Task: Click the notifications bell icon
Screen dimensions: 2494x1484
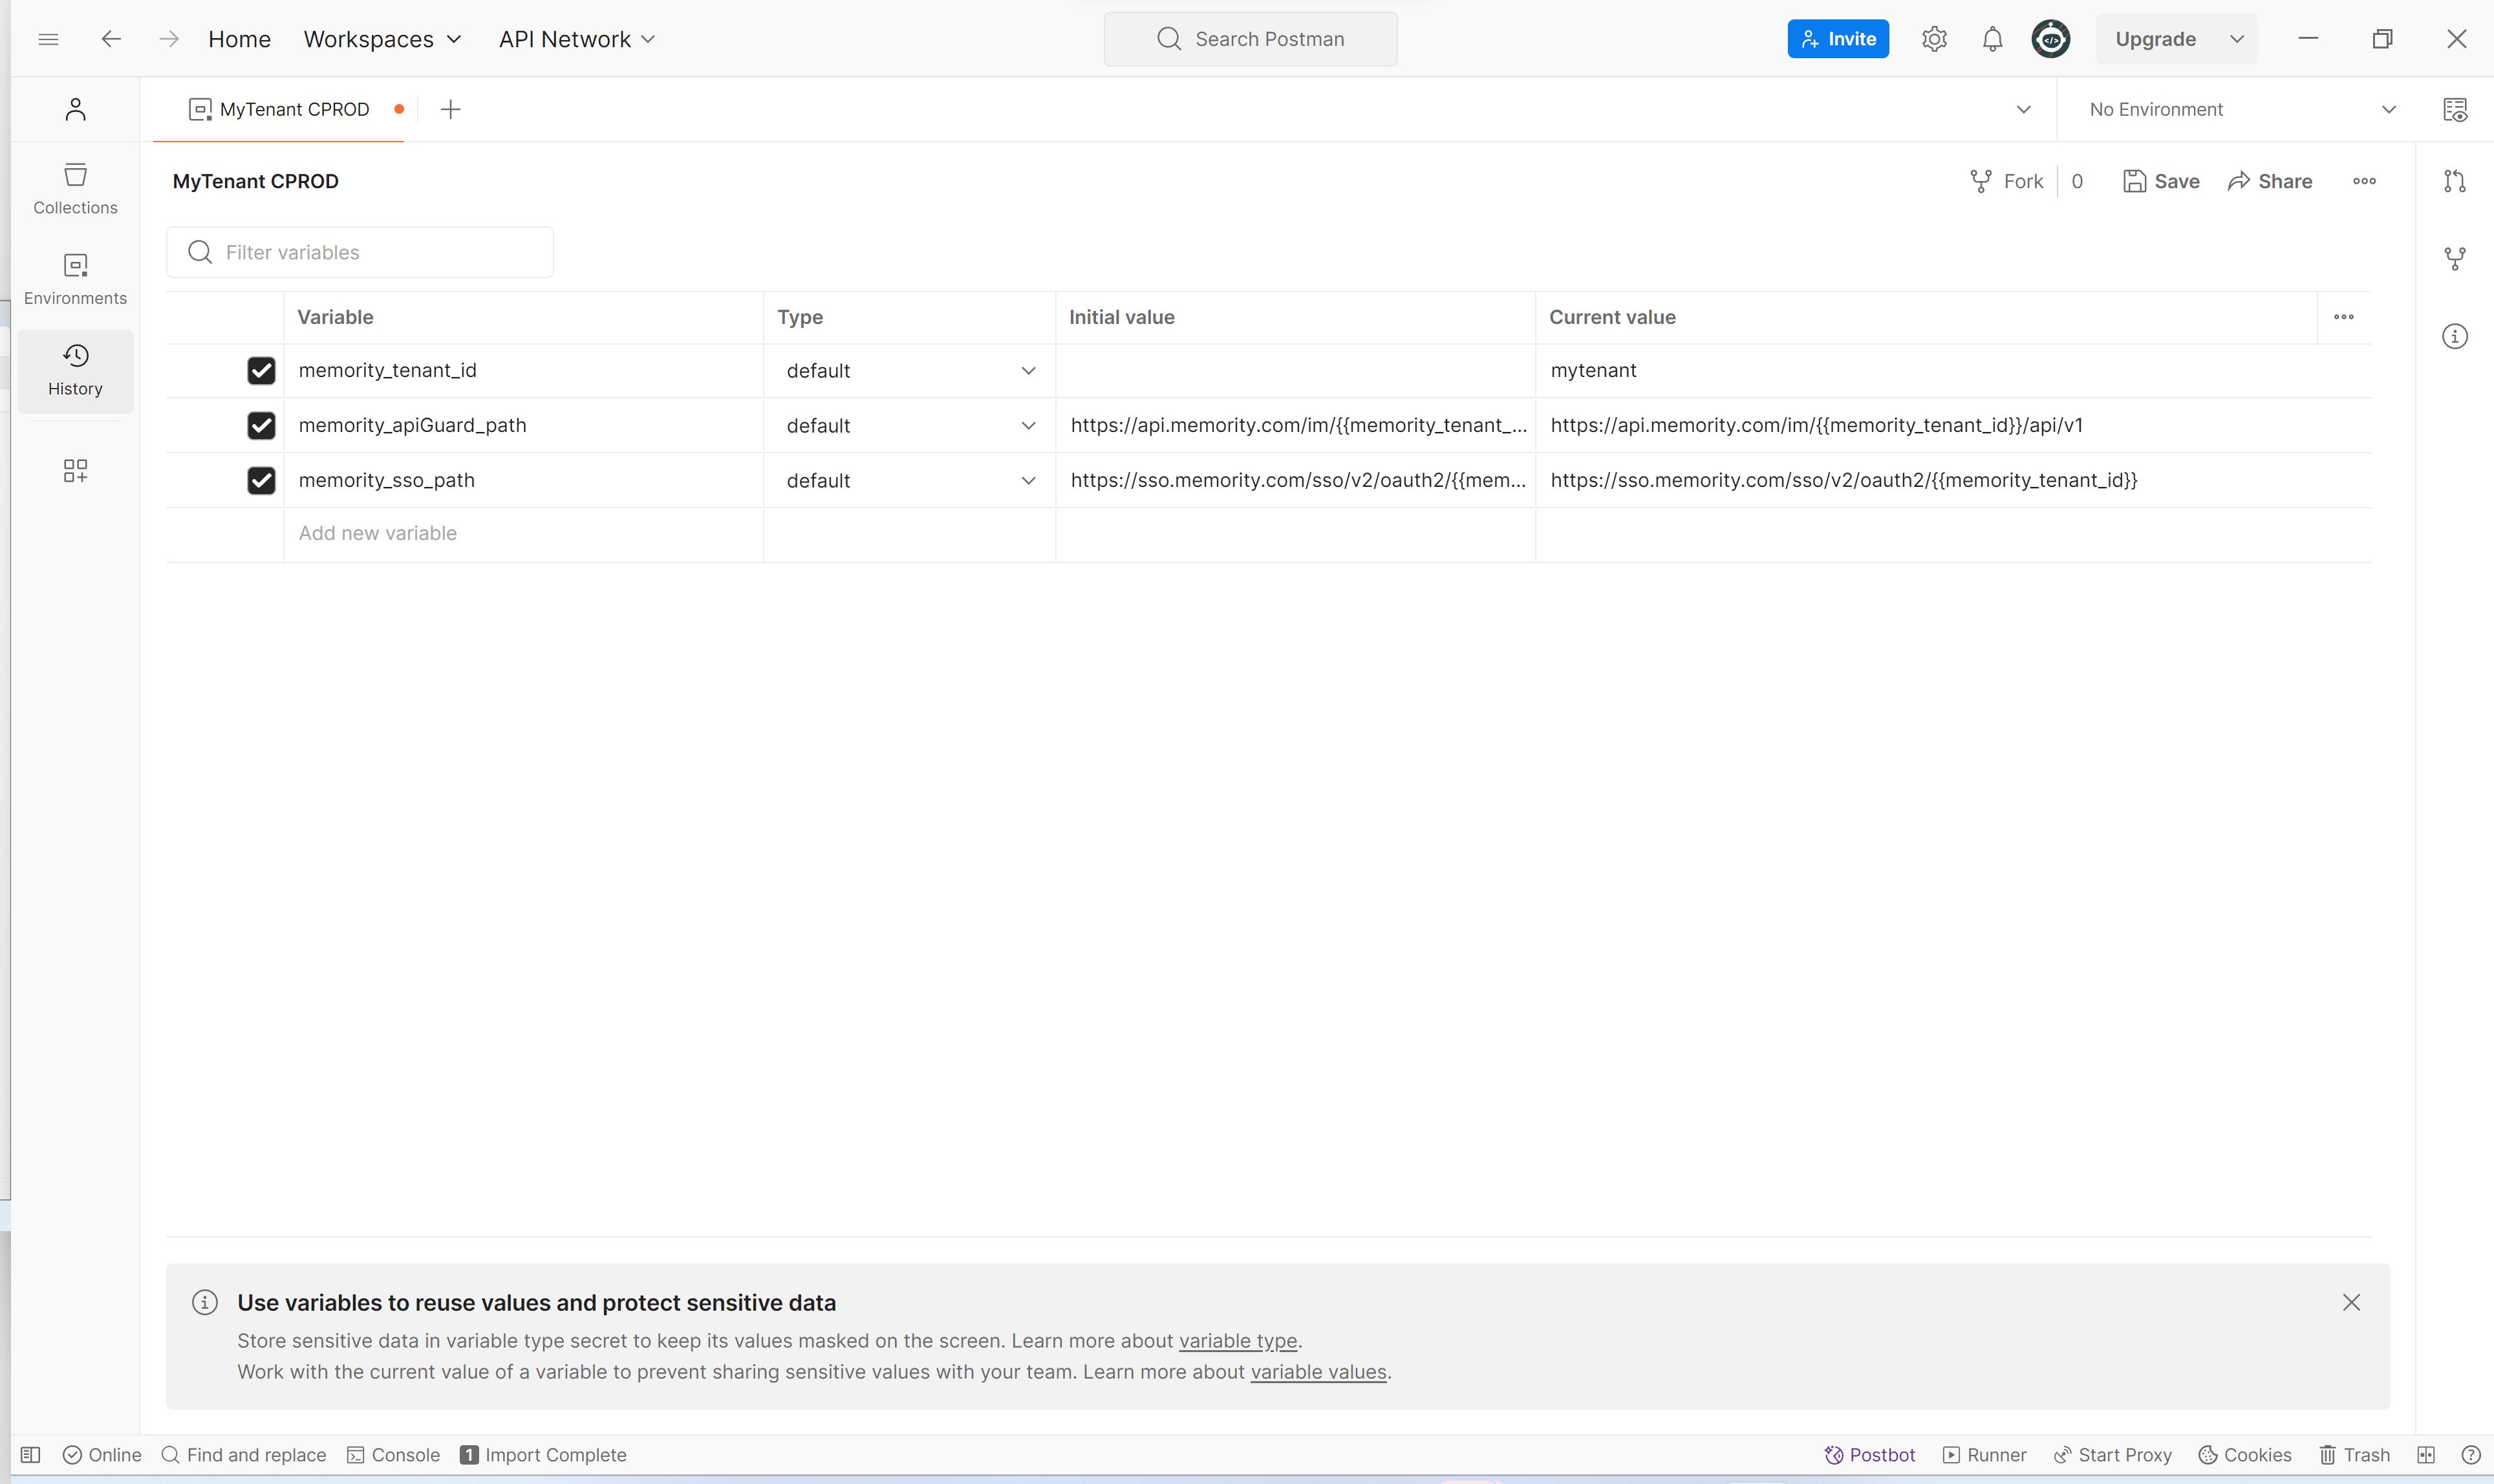Action: (1992, 39)
